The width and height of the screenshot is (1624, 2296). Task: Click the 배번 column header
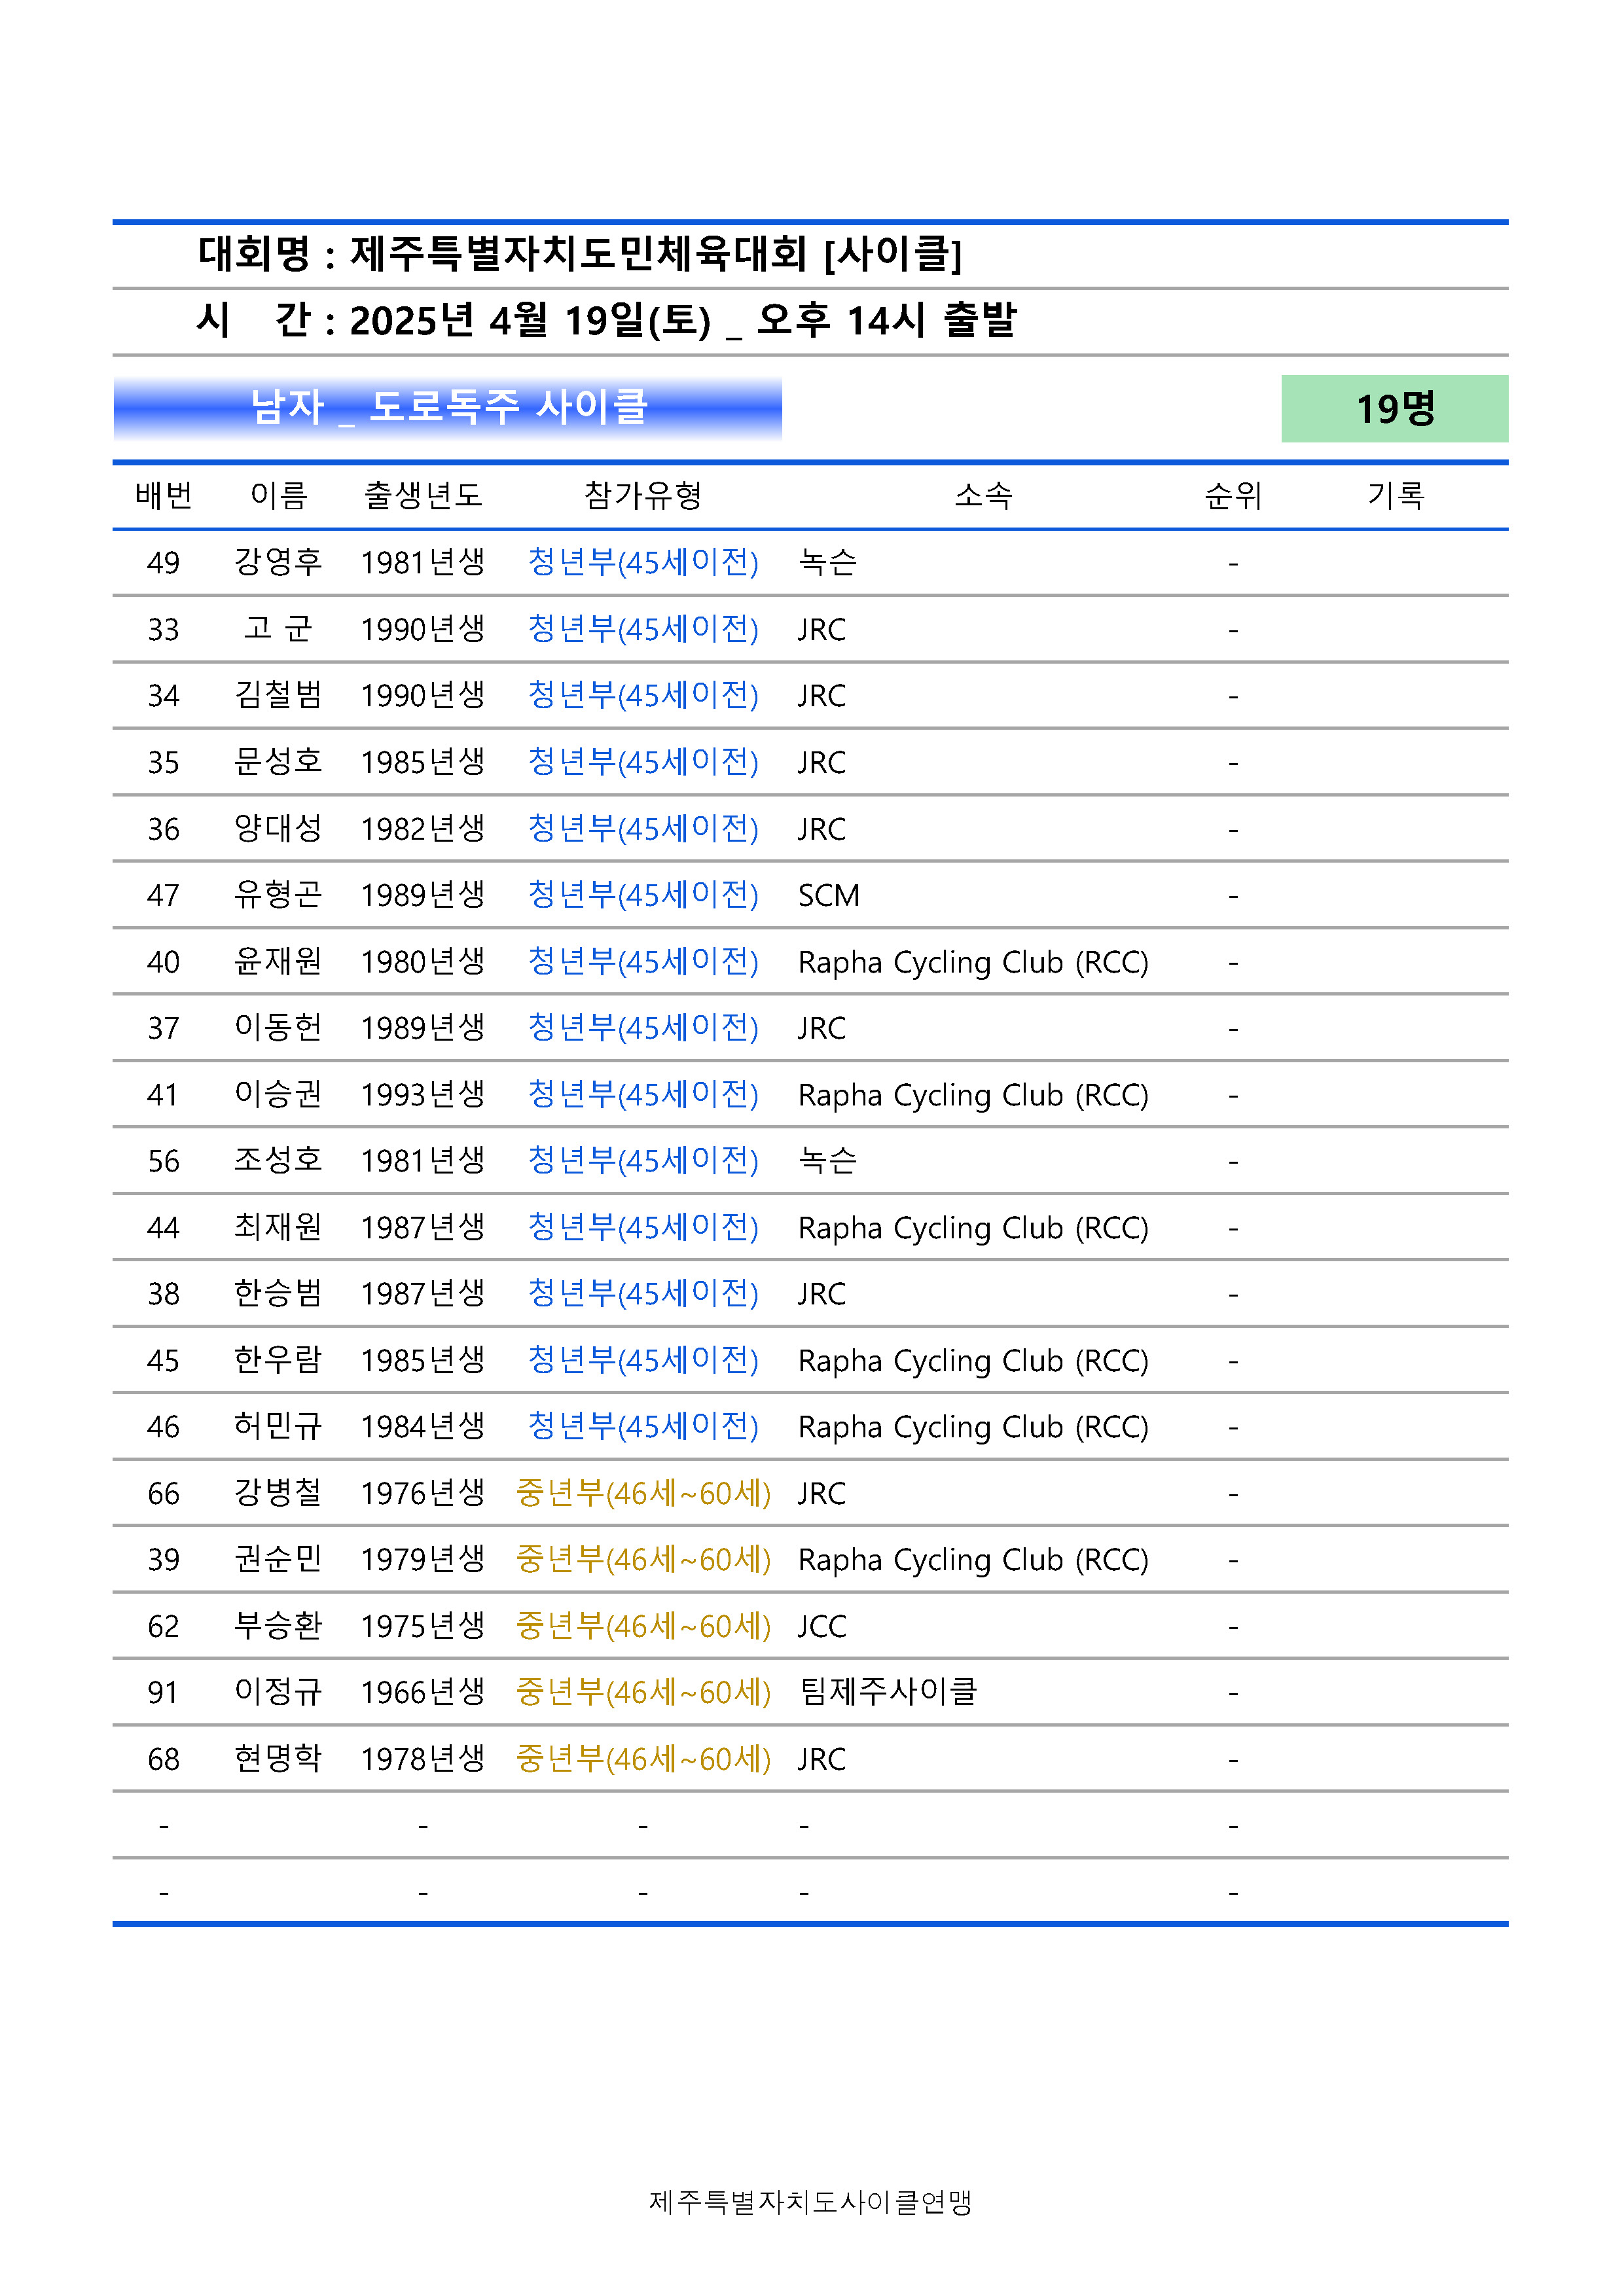[x=163, y=495]
